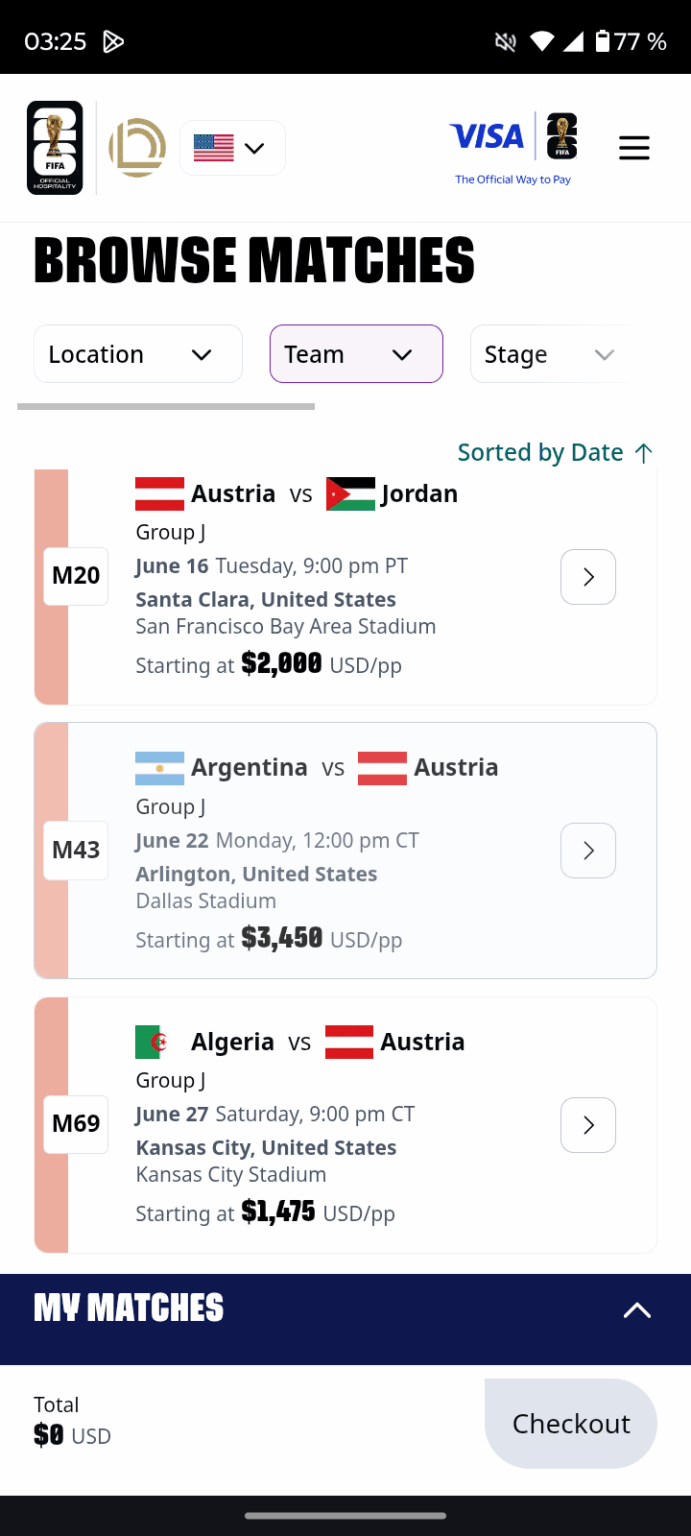The image size is (691, 1536).
Task: Open the Location filter dropdown
Action: (x=137, y=353)
